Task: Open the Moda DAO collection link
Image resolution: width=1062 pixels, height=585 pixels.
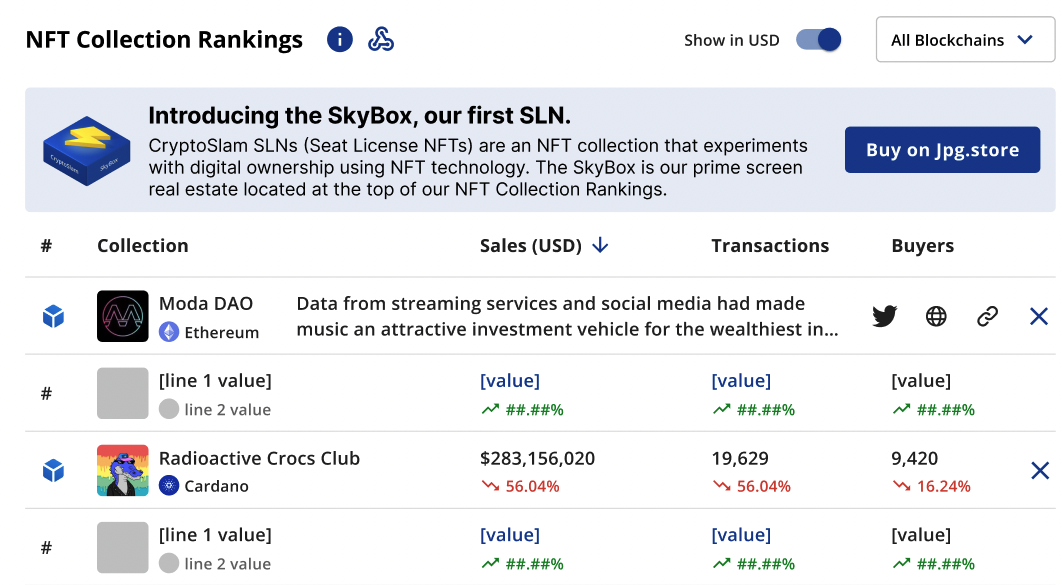Action: [x=206, y=304]
